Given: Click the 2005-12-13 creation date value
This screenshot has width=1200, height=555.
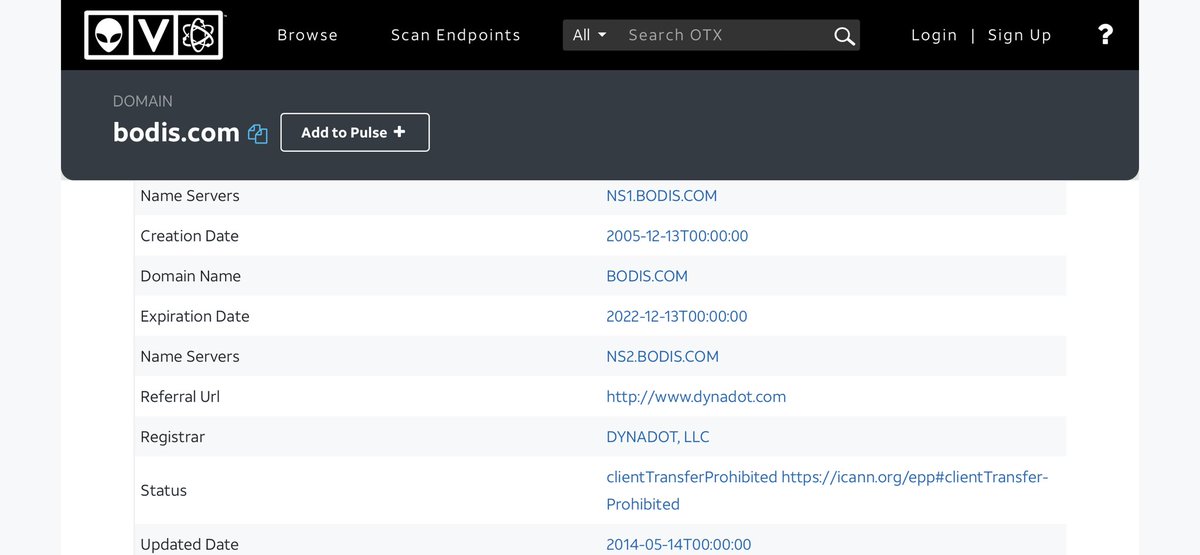Looking at the screenshot, I should 677,236.
